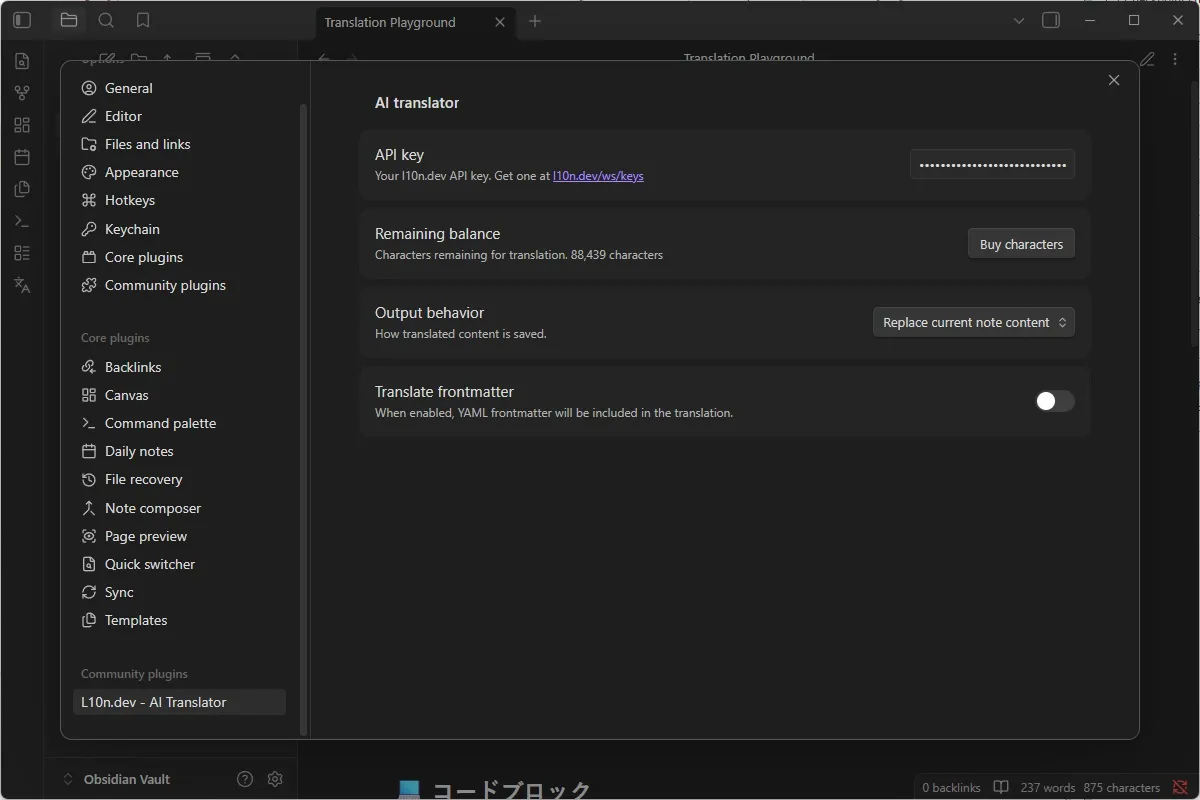
Task: Click 875 characters in status bar
Action: pos(1122,787)
